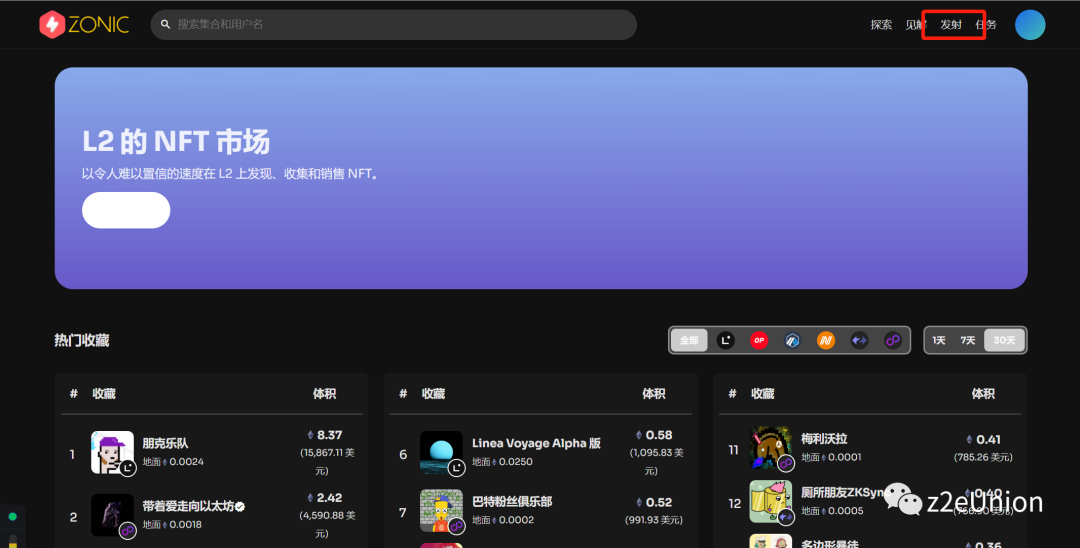Viewport: 1080px width, 548px height.
Task: Click the search magnifier icon
Action: coord(165,24)
